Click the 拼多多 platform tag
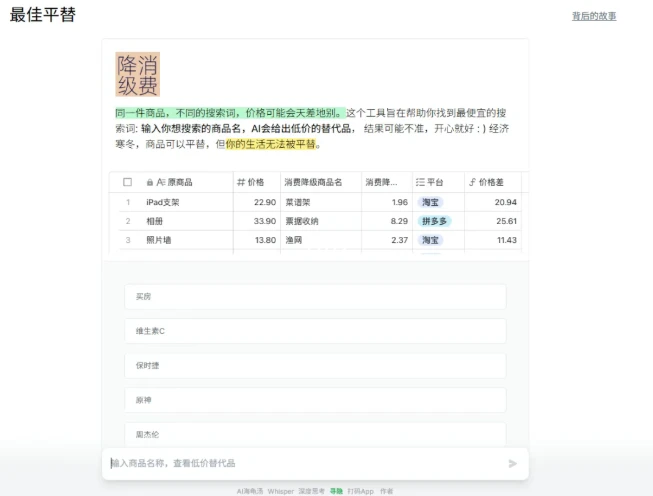653x496 pixels. click(435, 221)
